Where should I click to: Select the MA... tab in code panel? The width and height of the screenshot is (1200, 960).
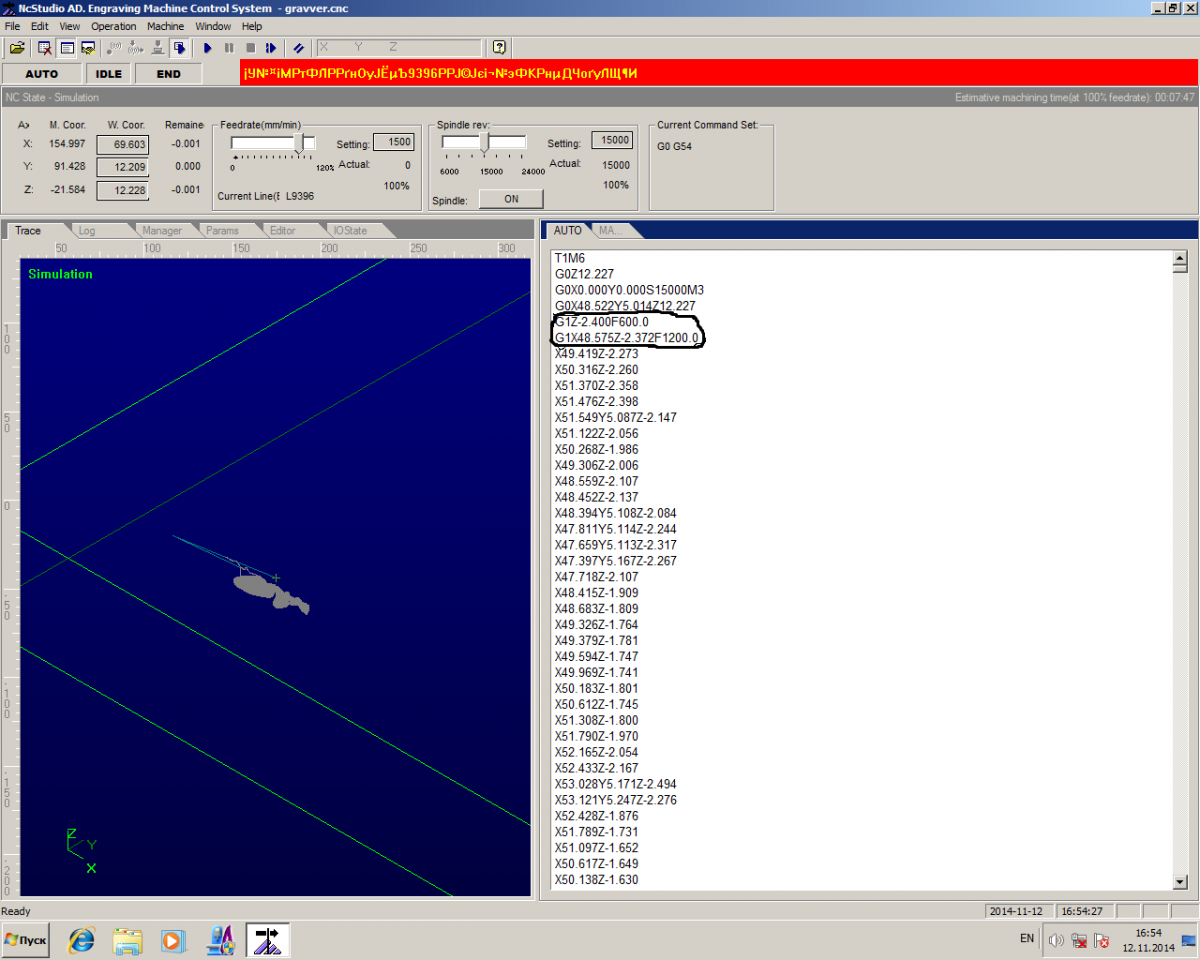click(x=611, y=230)
